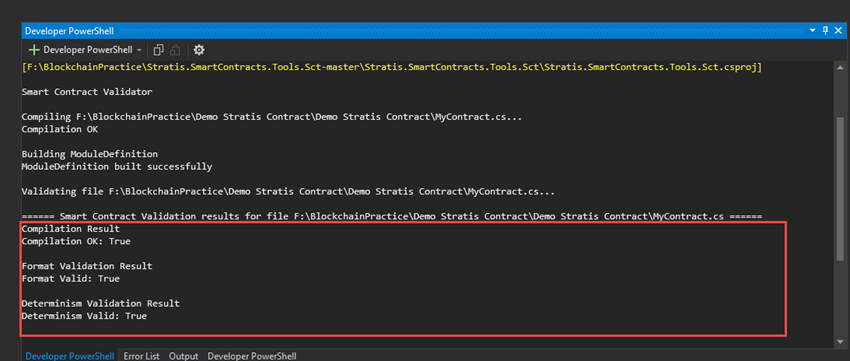Click 'Determinism Valid: True' line
The width and height of the screenshot is (850, 361).
[84, 316]
